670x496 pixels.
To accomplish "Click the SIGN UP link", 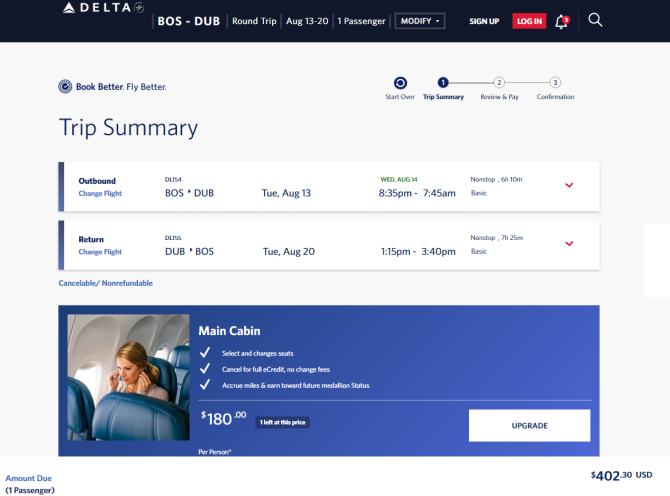I will click(x=484, y=21).
